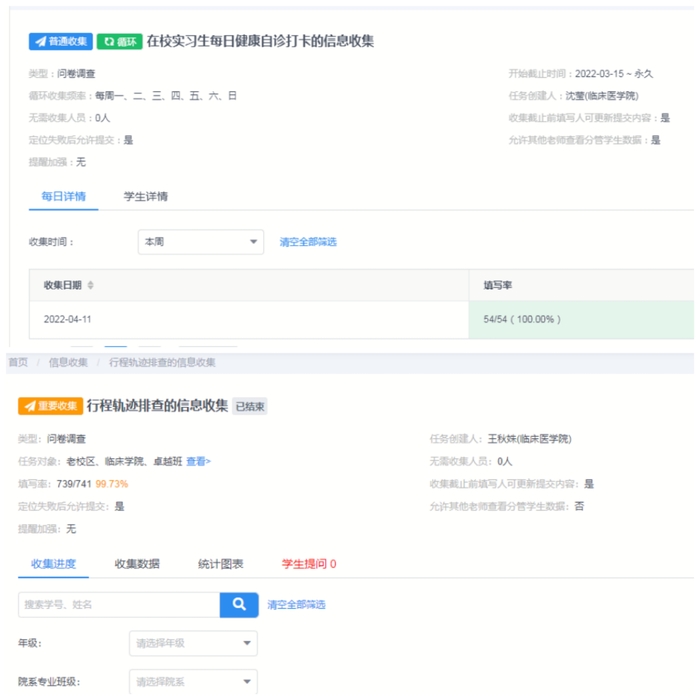Open the 收集数据 tab
The image size is (700, 700).
tap(137, 564)
